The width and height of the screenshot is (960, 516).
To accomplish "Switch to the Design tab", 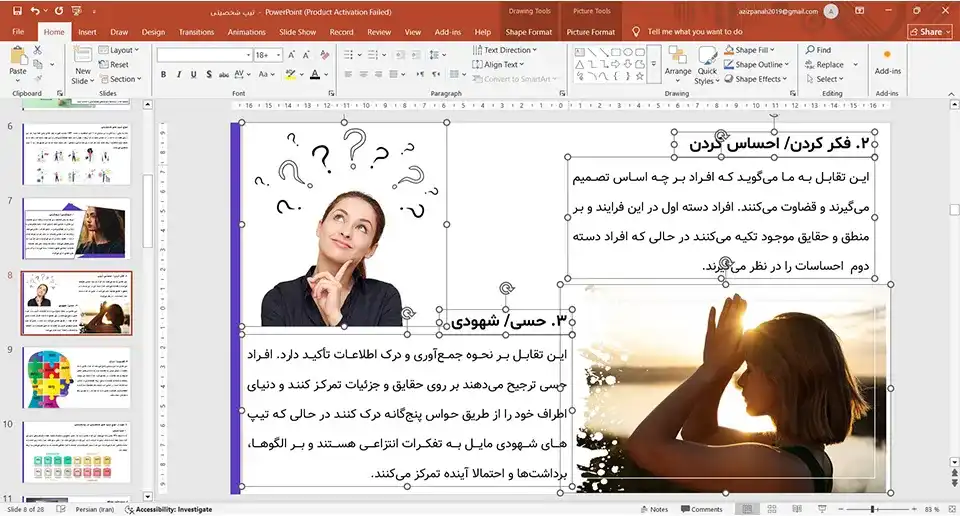I will [x=153, y=32].
